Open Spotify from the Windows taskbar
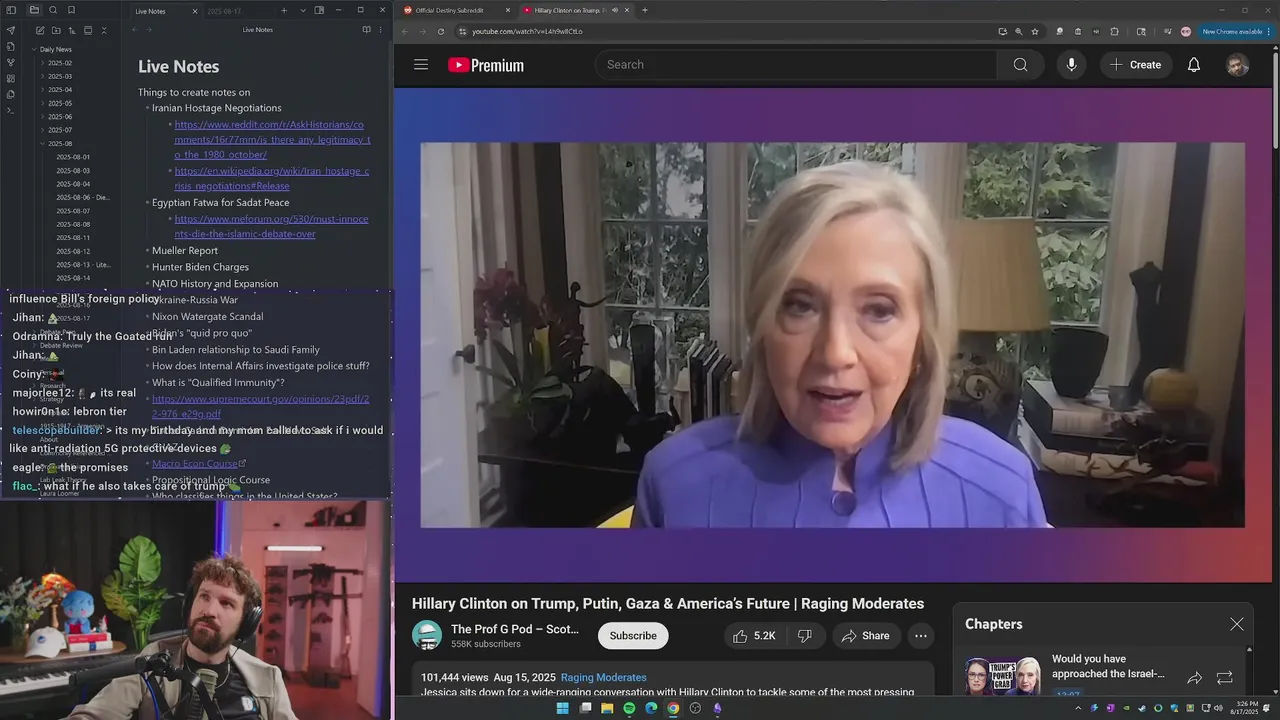The width and height of the screenshot is (1280, 720). (629, 708)
